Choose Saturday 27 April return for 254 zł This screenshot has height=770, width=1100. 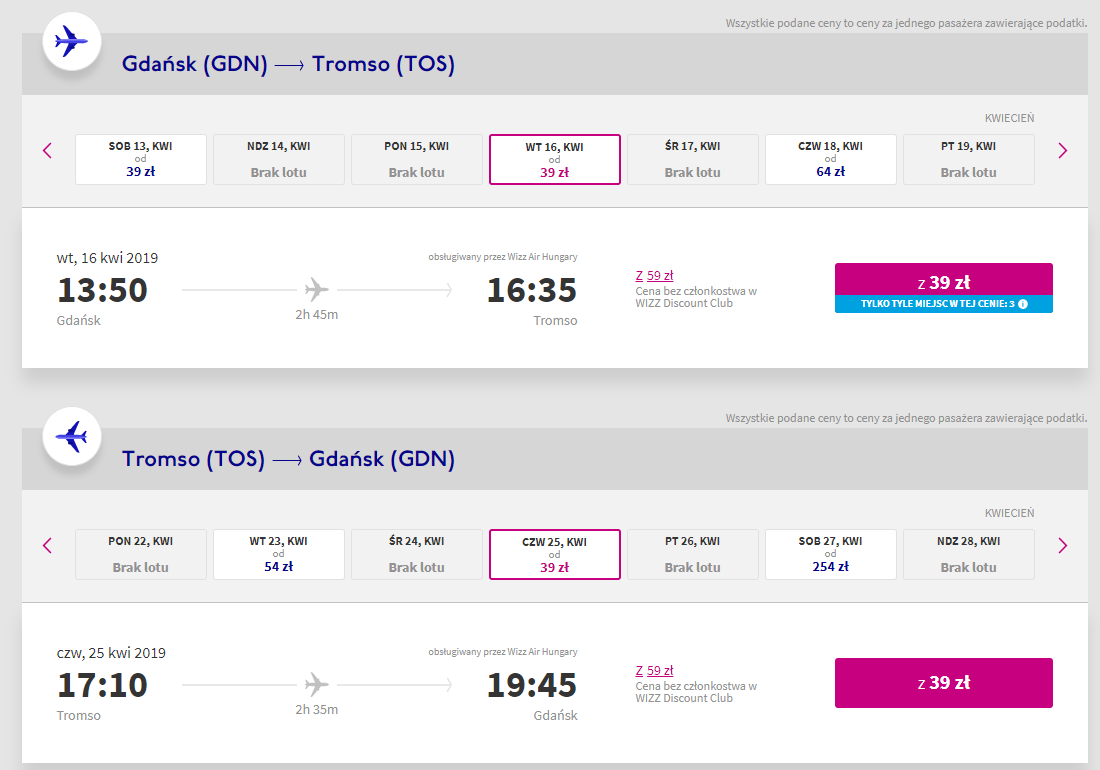point(831,554)
